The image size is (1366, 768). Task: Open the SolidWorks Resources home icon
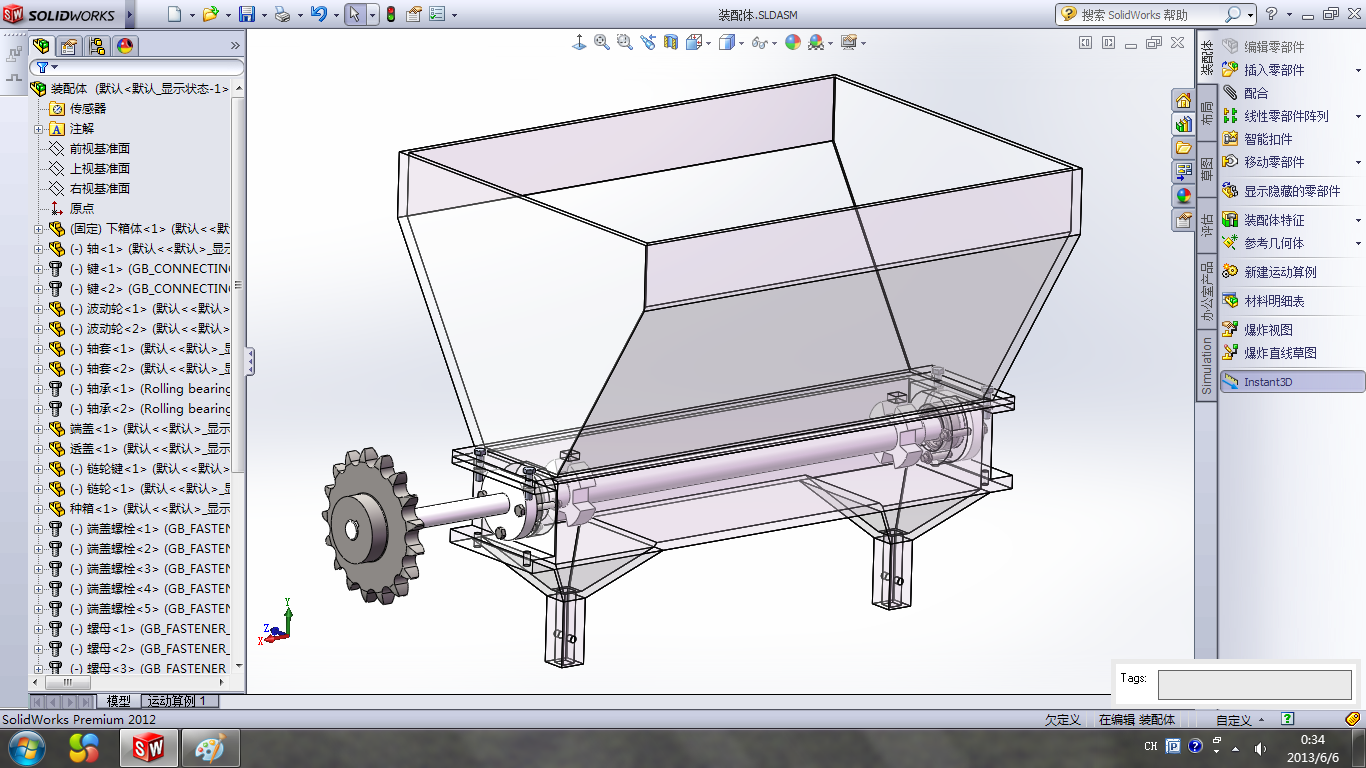click(x=1183, y=100)
